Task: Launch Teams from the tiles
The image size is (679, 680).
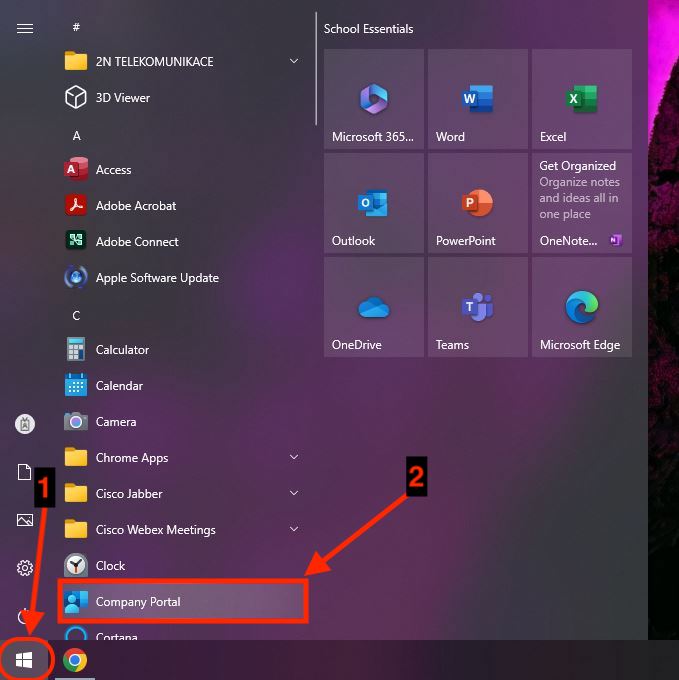Action: [x=478, y=307]
